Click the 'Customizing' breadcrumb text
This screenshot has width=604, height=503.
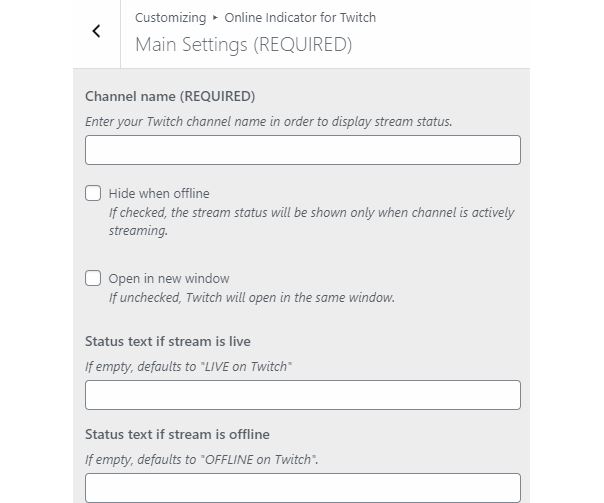(171, 18)
